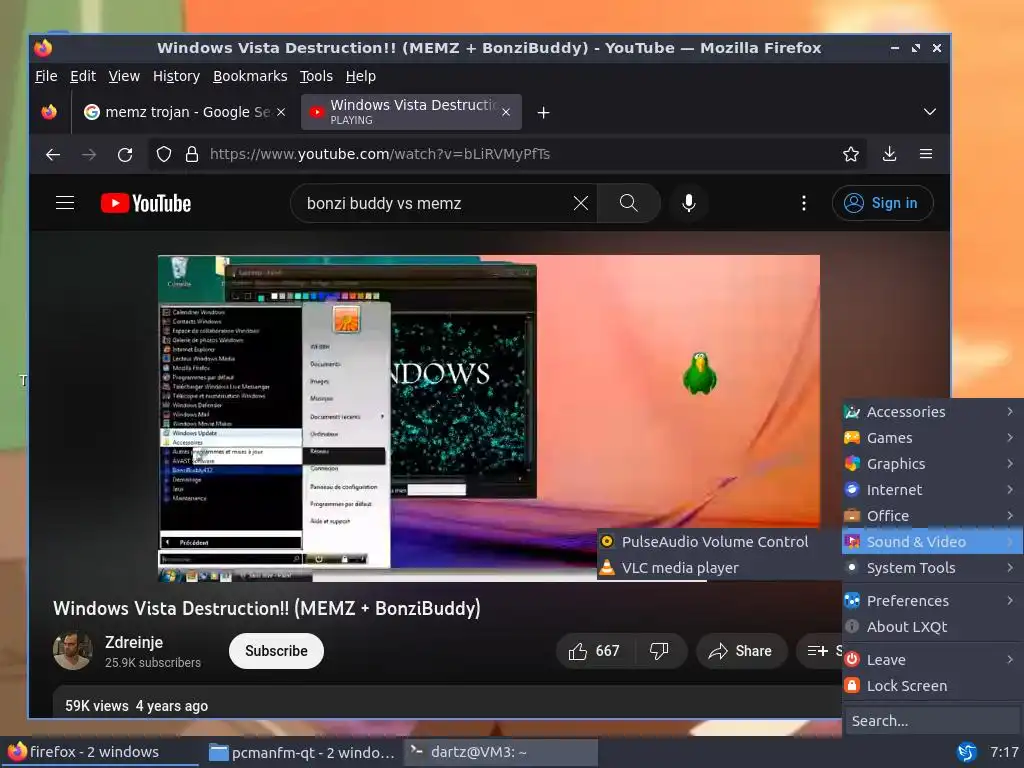This screenshot has height=768, width=1024.
Task: Expand the Graphics submenu
Action: 932,464
